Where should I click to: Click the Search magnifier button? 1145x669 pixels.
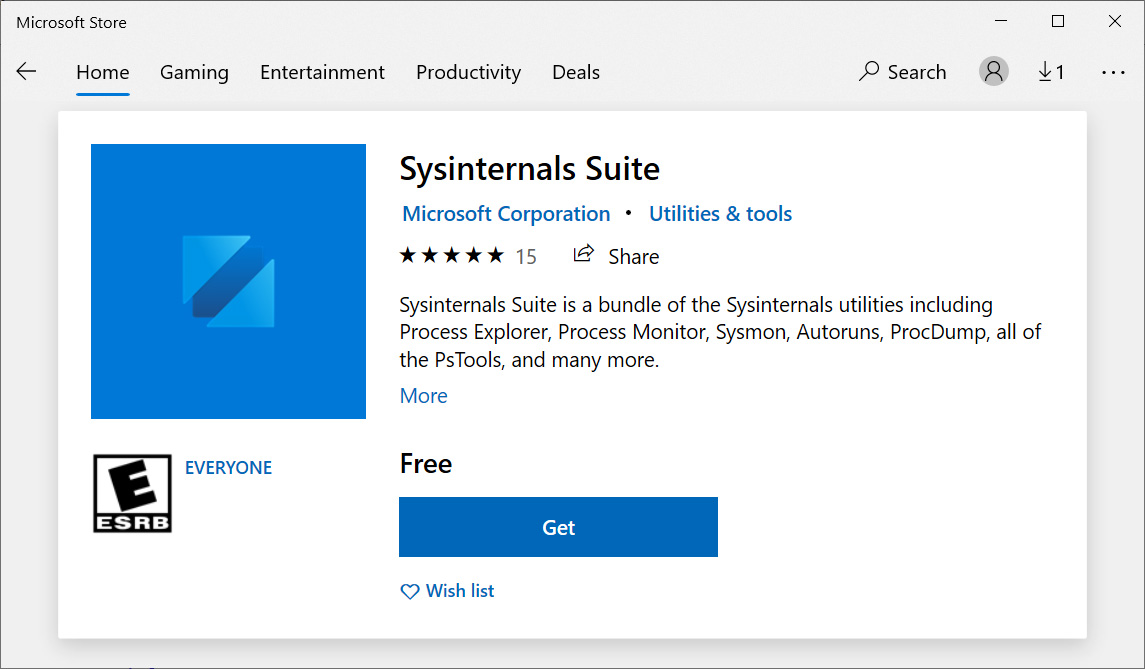tap(903, 72)
